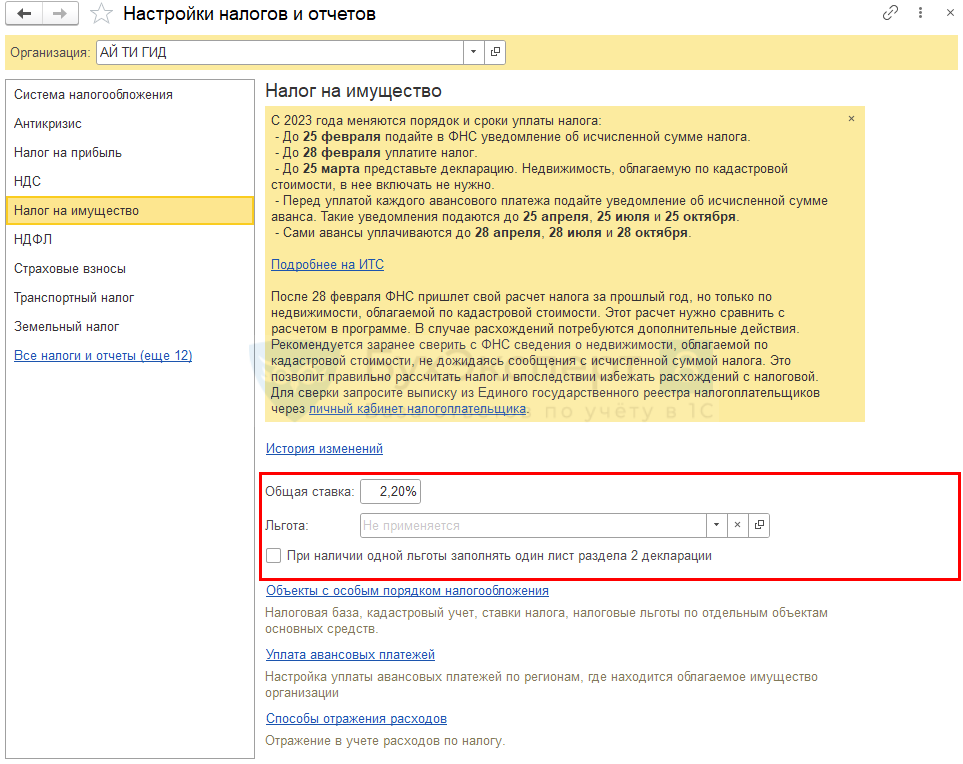Click the back navigation arrow
The width and height of the screenshot is (963, 764).
(x=24, y=14)
